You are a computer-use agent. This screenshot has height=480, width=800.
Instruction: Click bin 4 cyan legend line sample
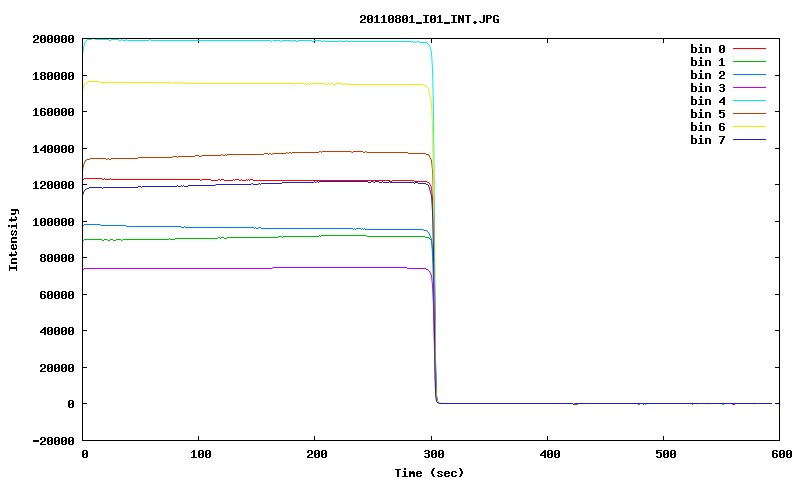749,100
